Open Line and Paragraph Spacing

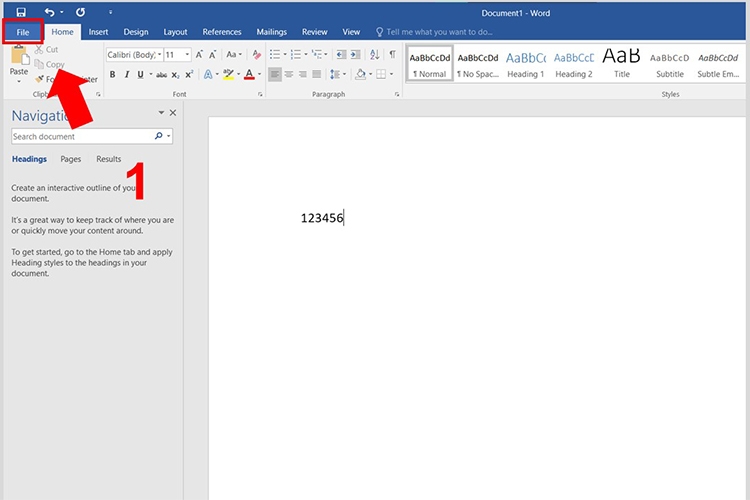(x=335, y=74)
